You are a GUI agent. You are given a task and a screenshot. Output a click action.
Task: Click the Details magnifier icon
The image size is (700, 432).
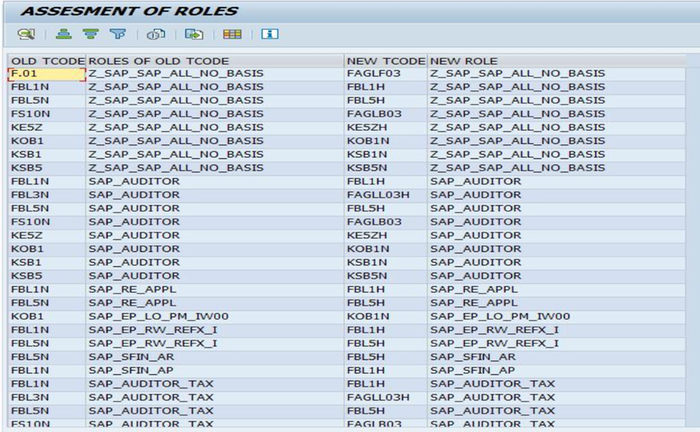coord(25,34)
